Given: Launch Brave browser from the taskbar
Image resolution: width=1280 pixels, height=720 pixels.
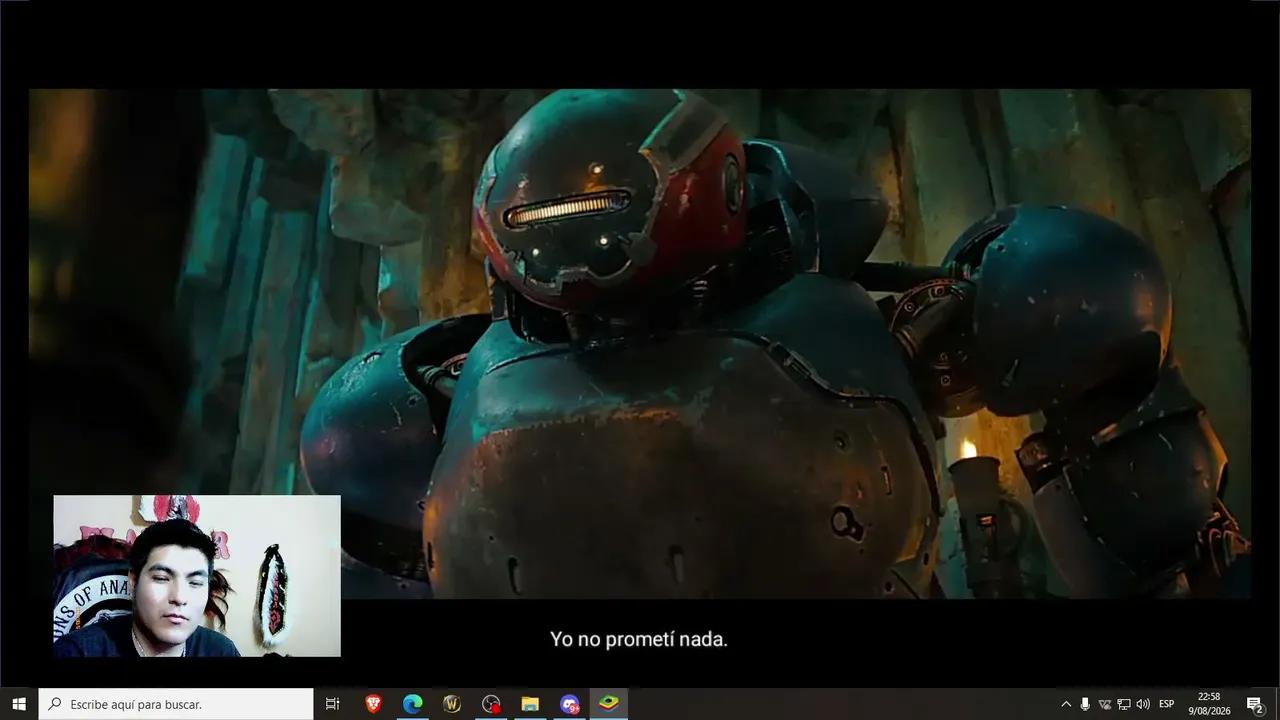Looking at the screenshot, I should pos(373,704).
